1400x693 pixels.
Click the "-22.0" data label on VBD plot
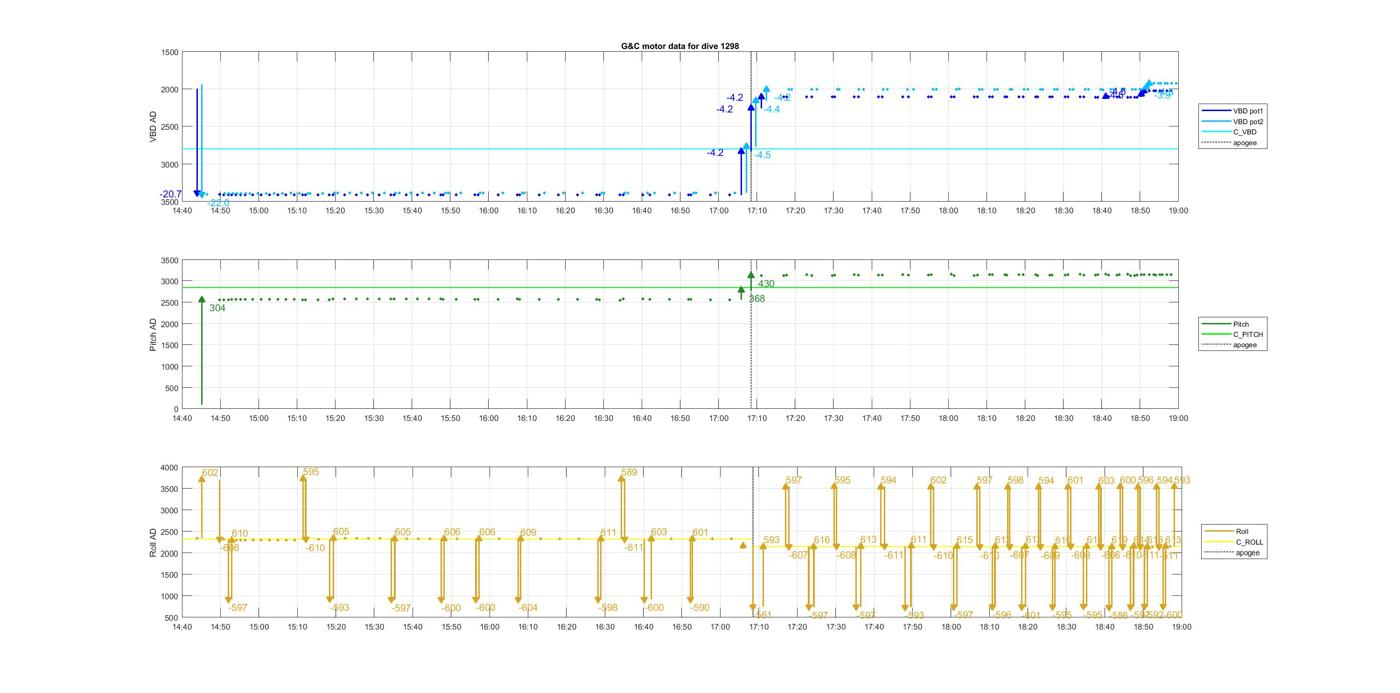pyautogui.click(x=218, y=203)
